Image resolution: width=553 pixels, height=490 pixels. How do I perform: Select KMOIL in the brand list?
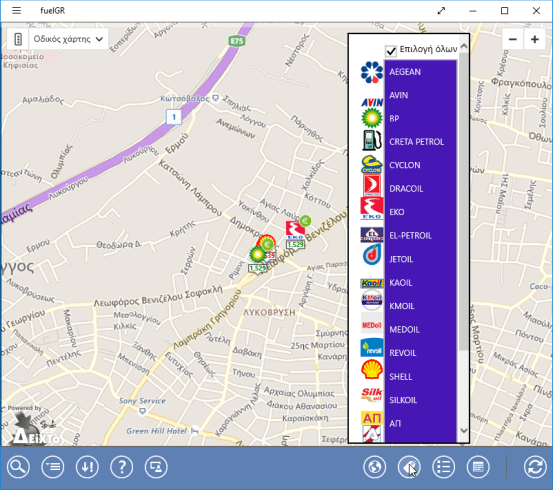coord(420,306)
